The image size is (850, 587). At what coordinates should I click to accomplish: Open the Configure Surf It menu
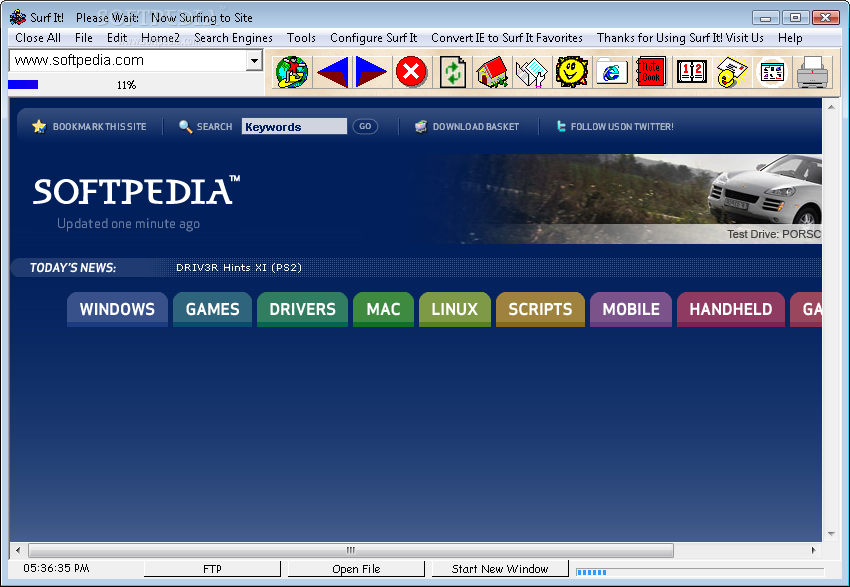point(374,38)
